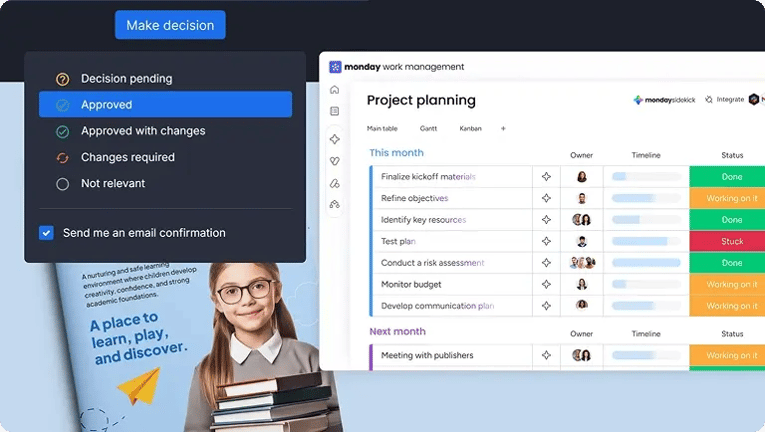Open Done status of Conduct a risk assessment
Viewport: 765px width, 432px height.
point(727,263)
